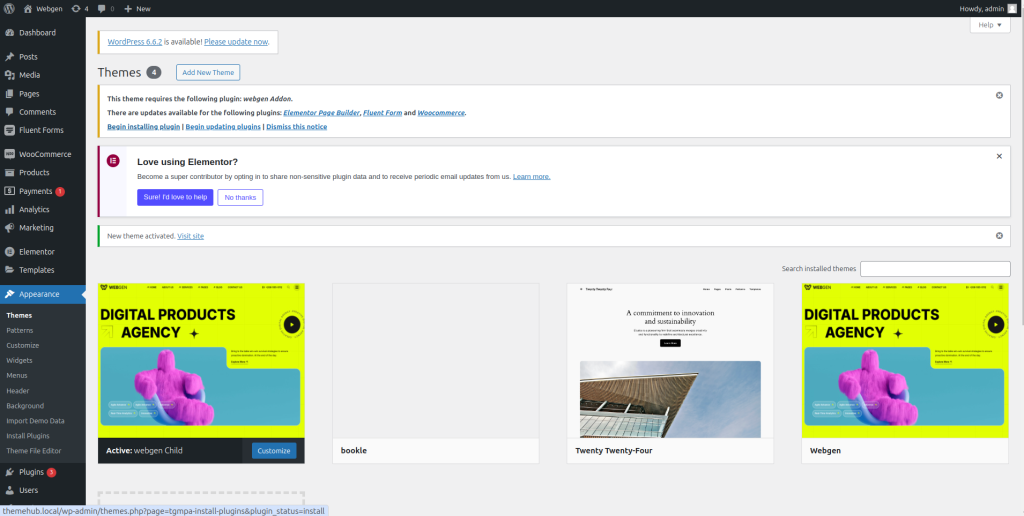Open the Woocommerce plugin link

point(441,112)
